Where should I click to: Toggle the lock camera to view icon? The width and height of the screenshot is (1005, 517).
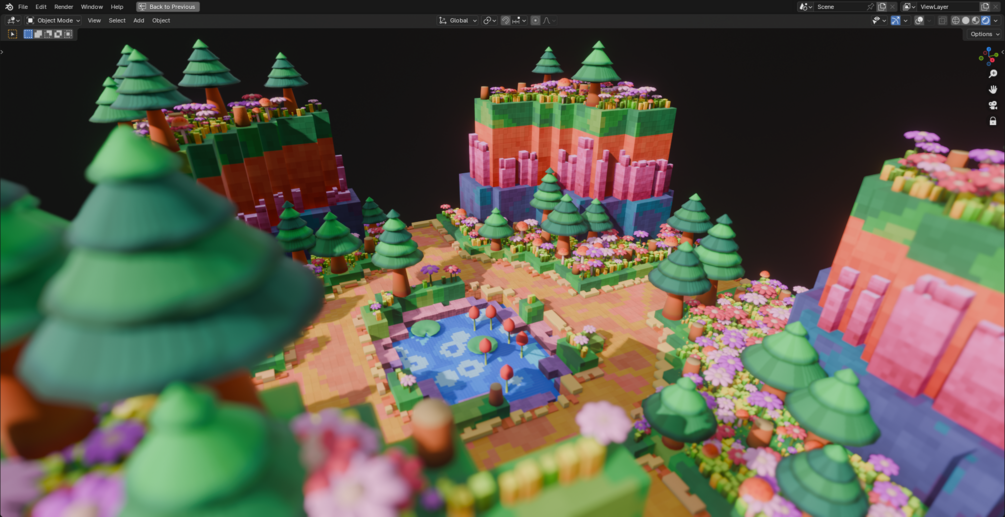pyautogui.click(x=993, y=120)
